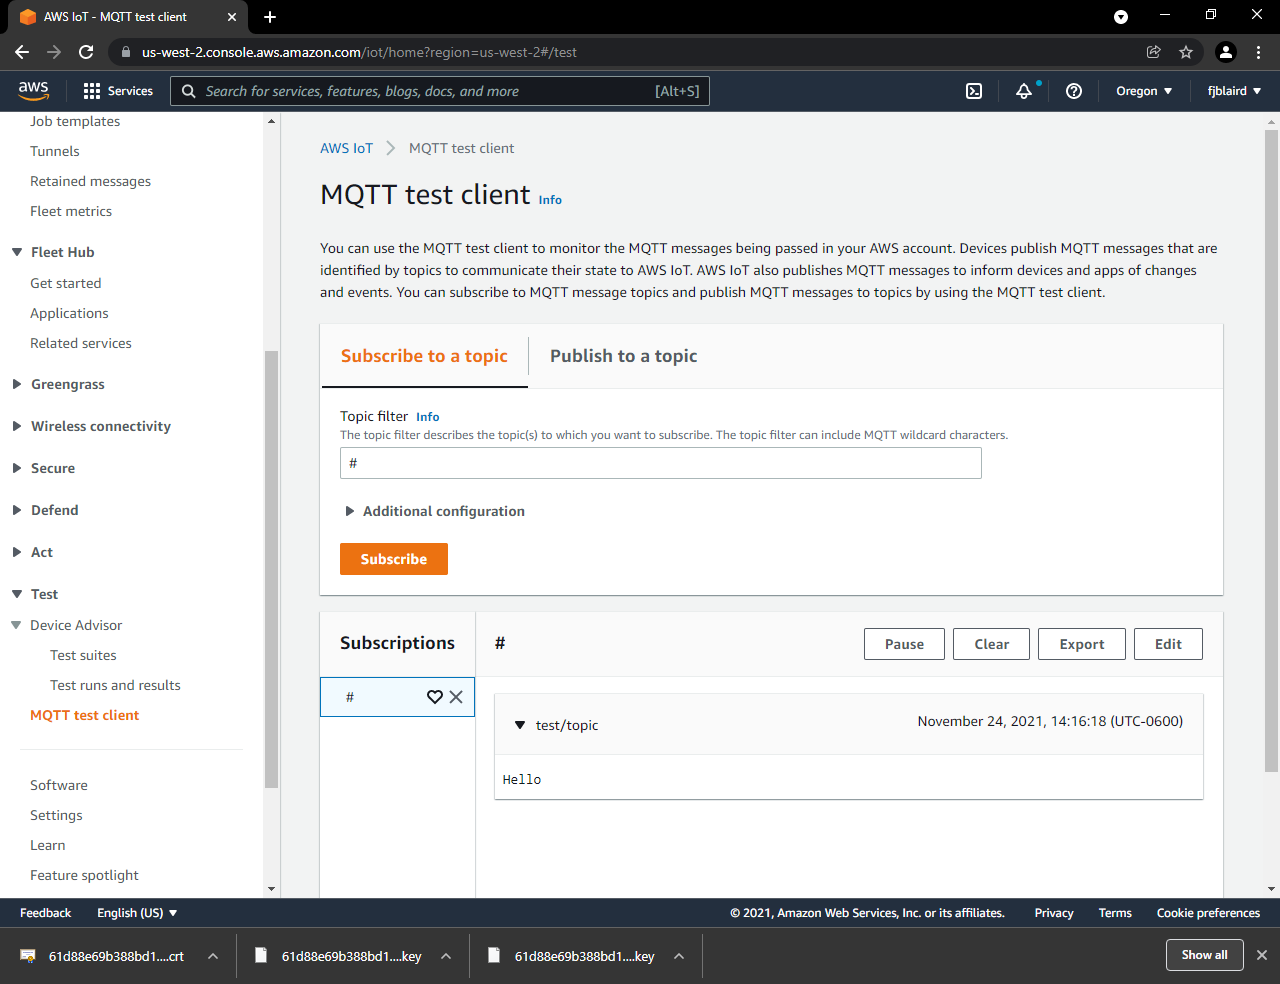Open the Services grid menu
Image resolution: width=1280 pixels, height=984 pixels.
pos(118,91)
